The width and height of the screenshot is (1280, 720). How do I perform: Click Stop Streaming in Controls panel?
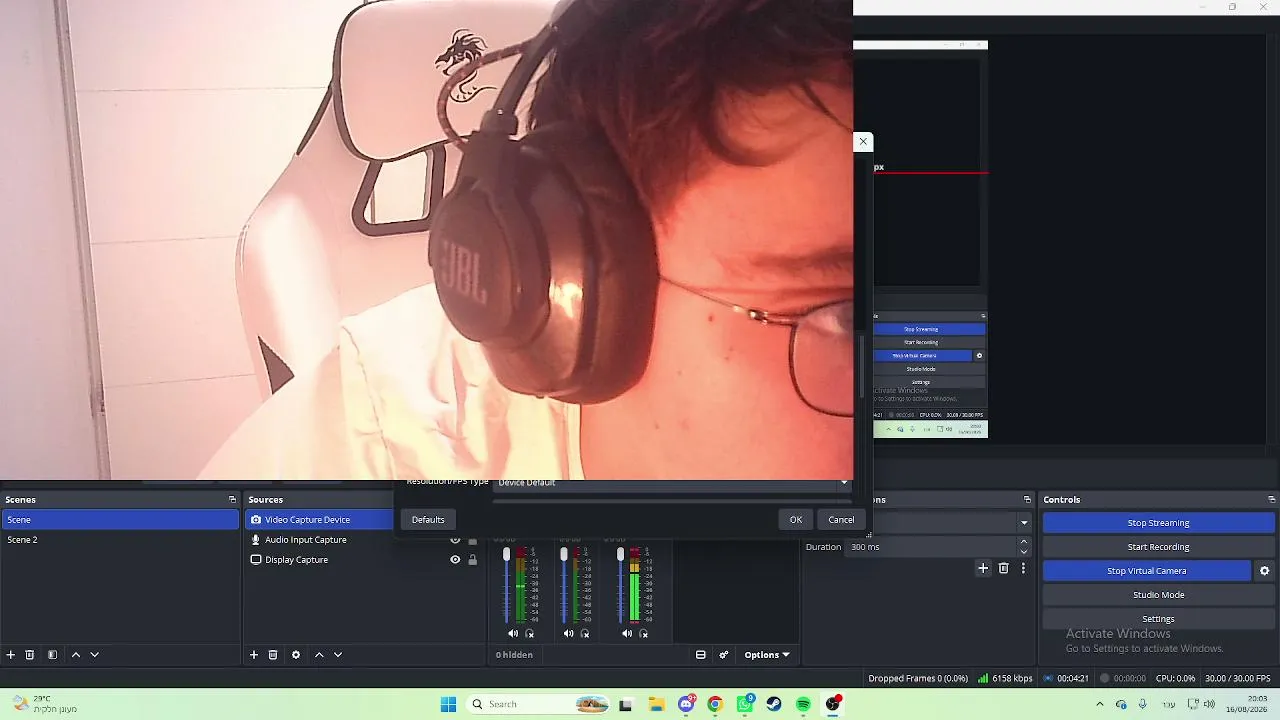1158,523
